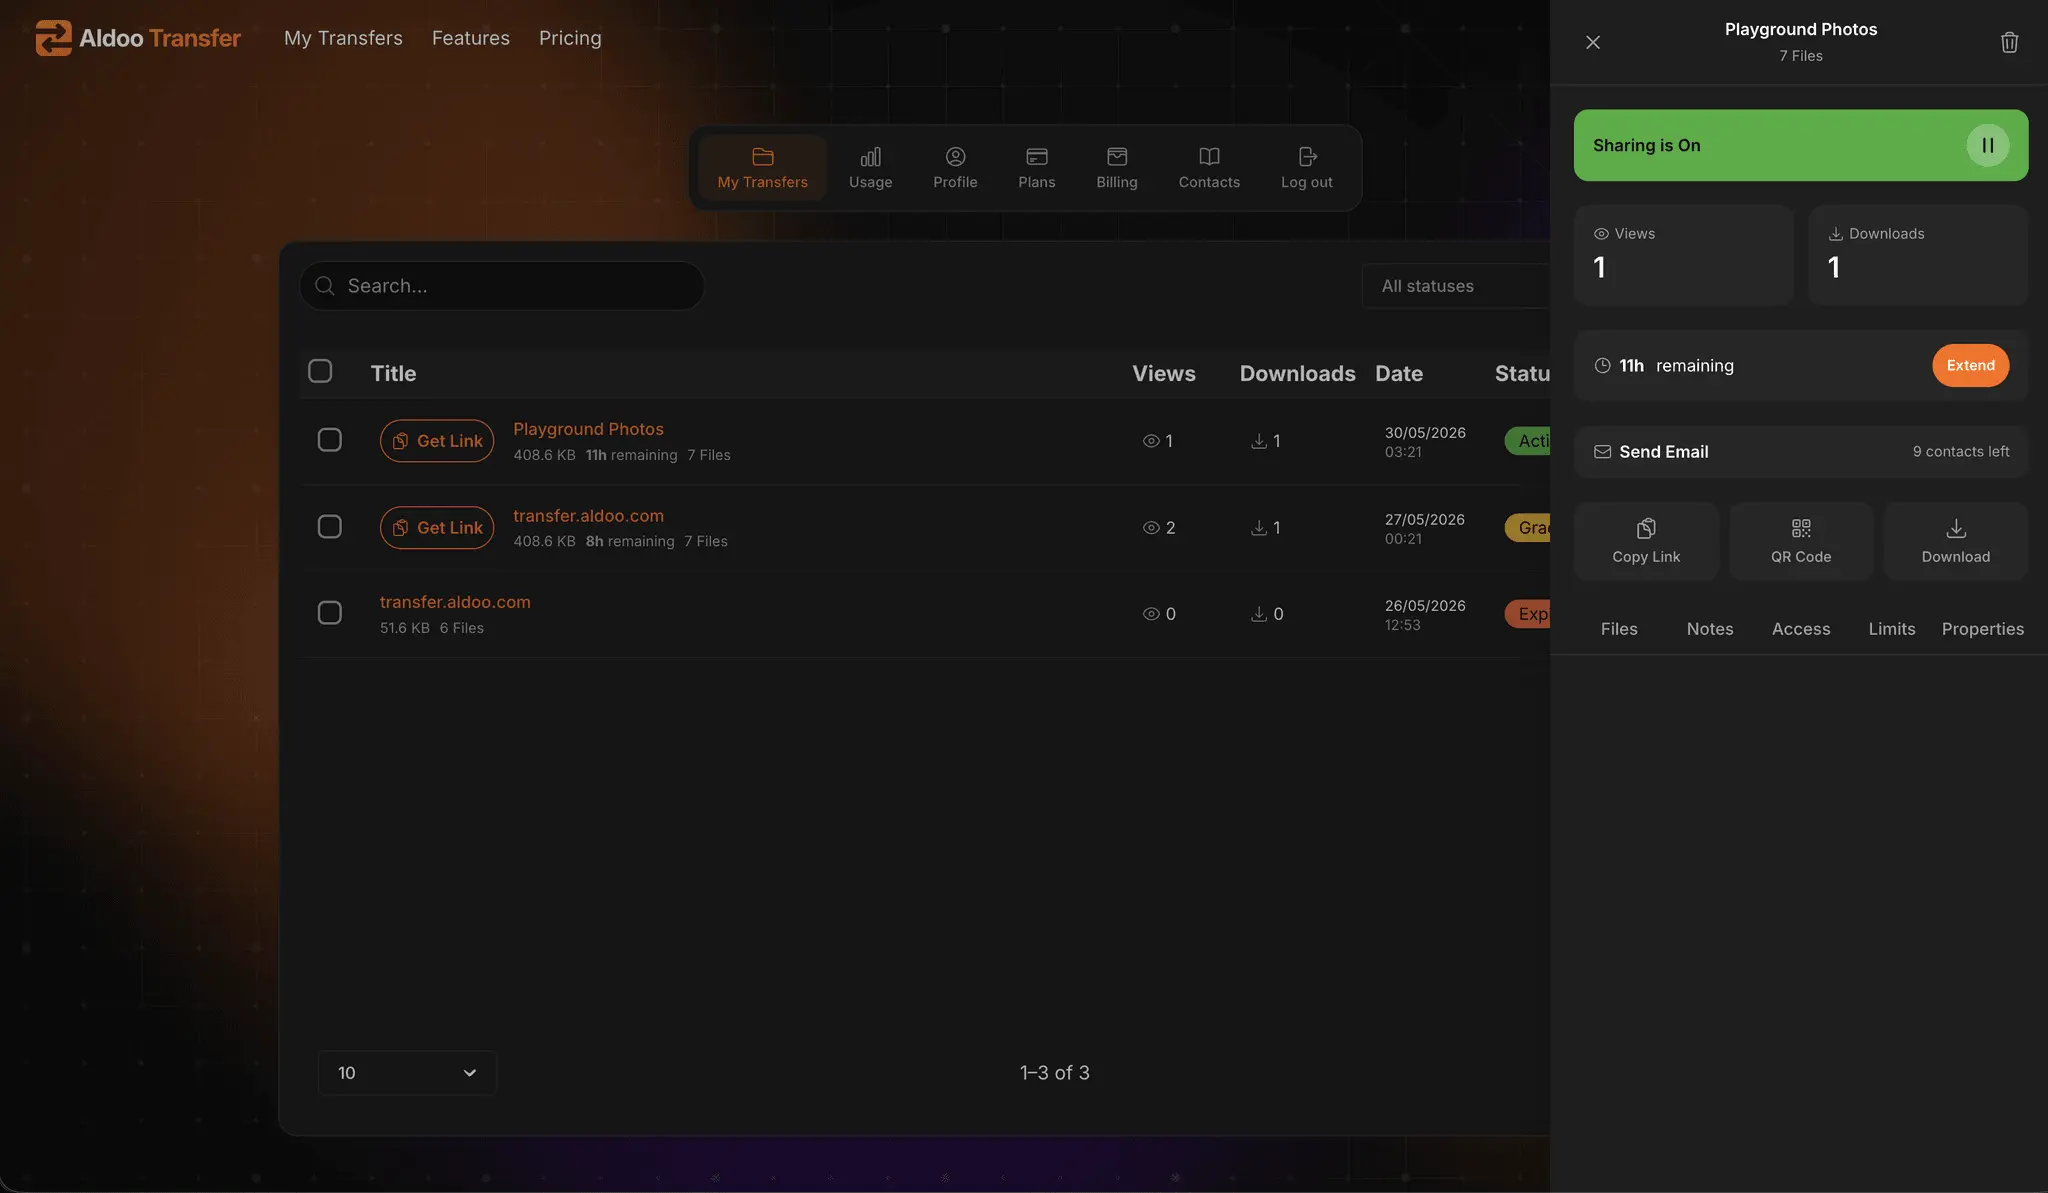2048x1193 pixels.
Task: Click the downloads icon in Playground Photos row
Action: coord(1259,441)
